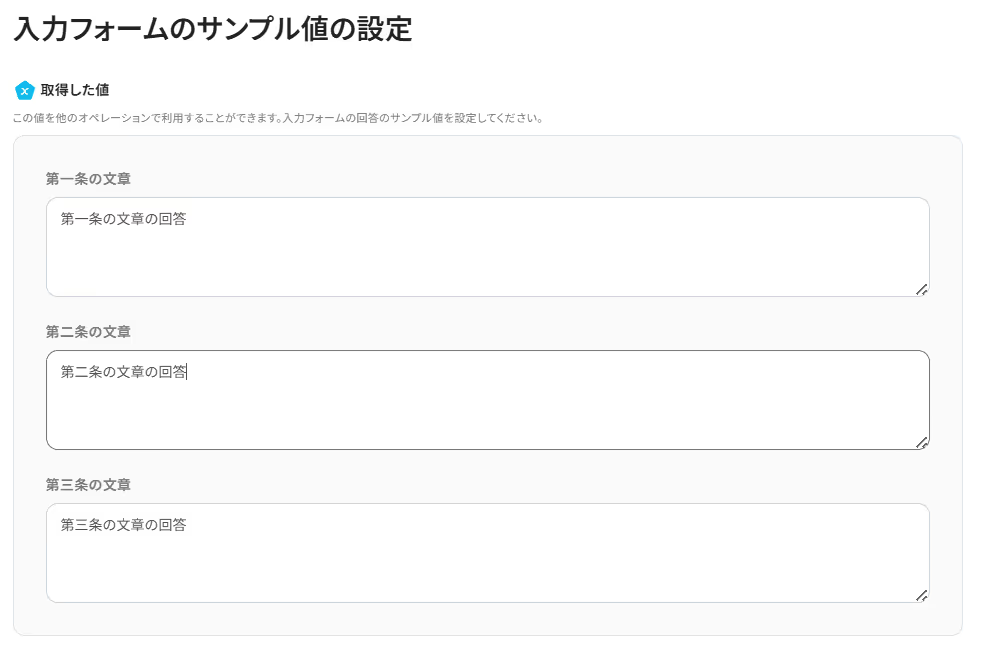The height and width of the screenshot is (655, 997).
Task: Click the page heading 入力フォームのサンプル値の設定
Action: pyautogui.click(x=213, y=29)
